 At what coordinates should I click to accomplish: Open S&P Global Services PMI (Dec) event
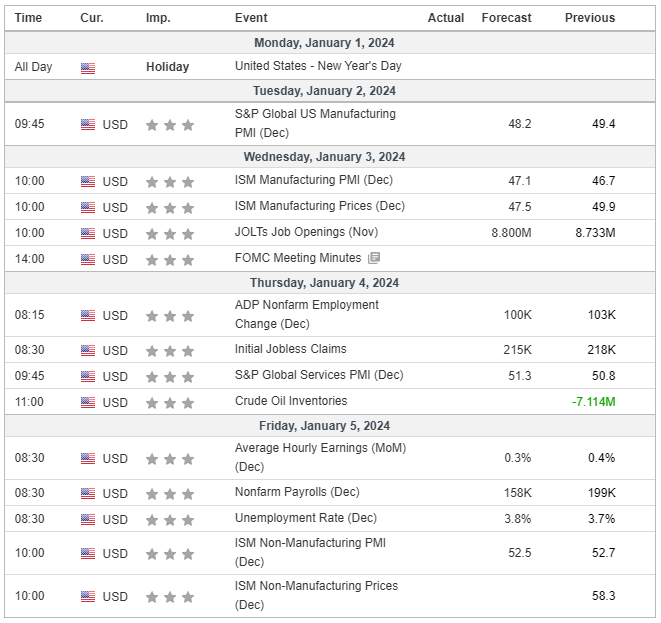[319, 375]
